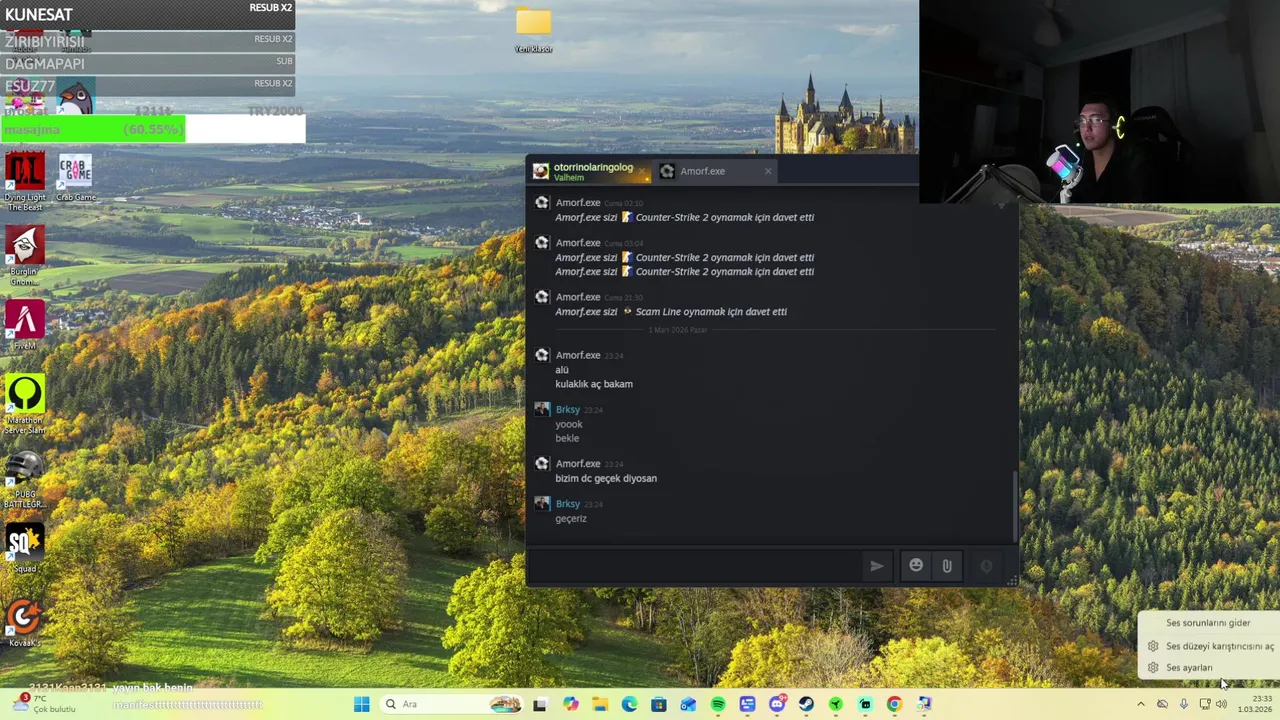Click the 'geçeriz' chat message
This screenshot has height=720, width=1280.
point(571,518)
